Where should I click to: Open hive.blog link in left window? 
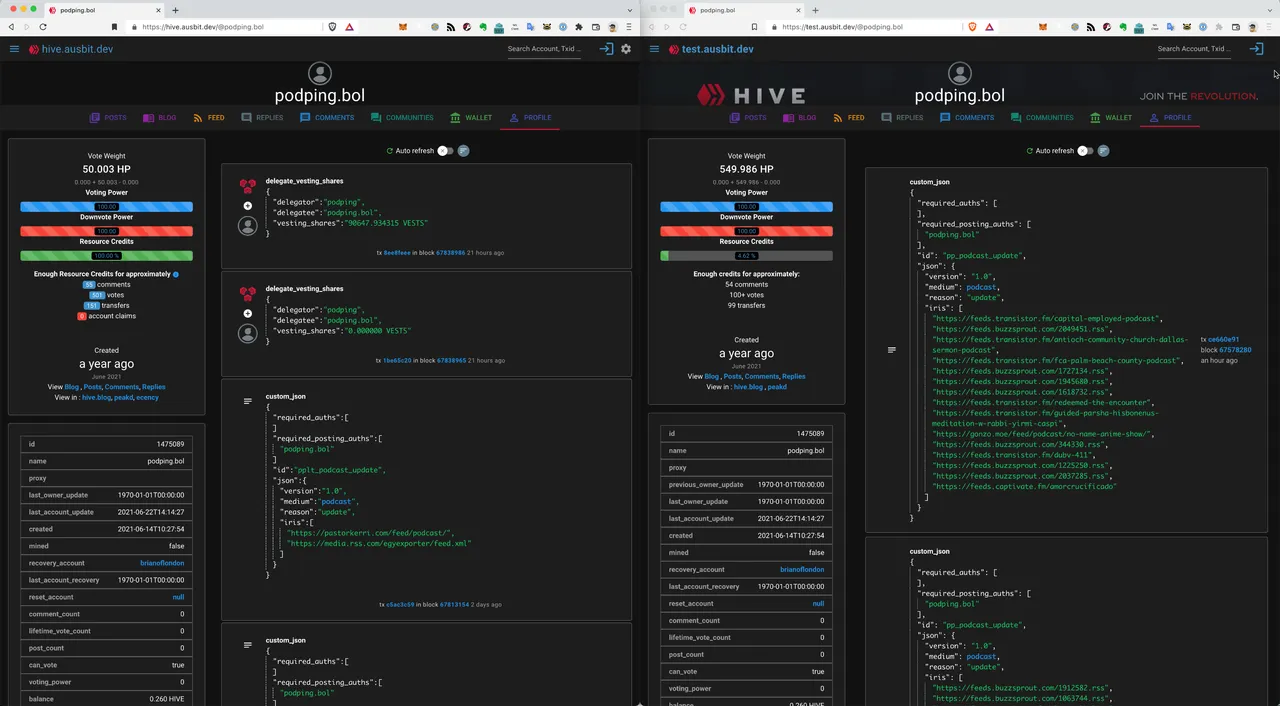pos(96,397)
